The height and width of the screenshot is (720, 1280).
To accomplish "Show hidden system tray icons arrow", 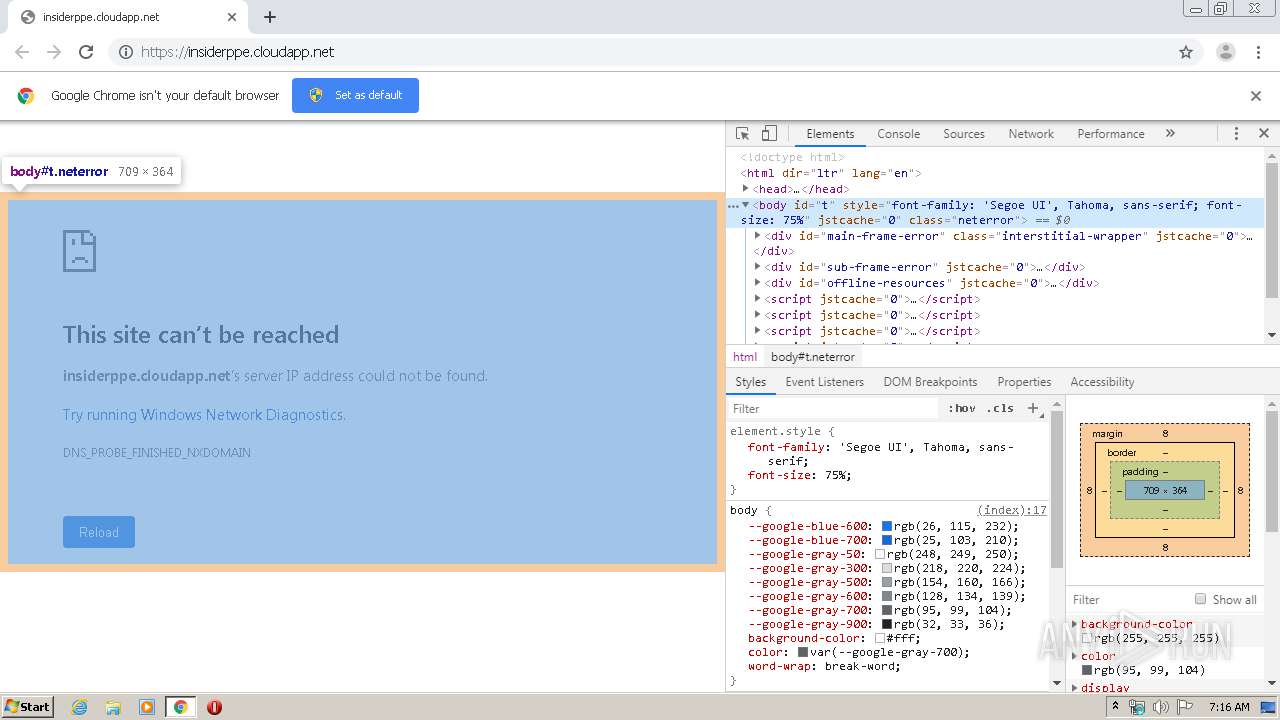I will click(1116, 707).
